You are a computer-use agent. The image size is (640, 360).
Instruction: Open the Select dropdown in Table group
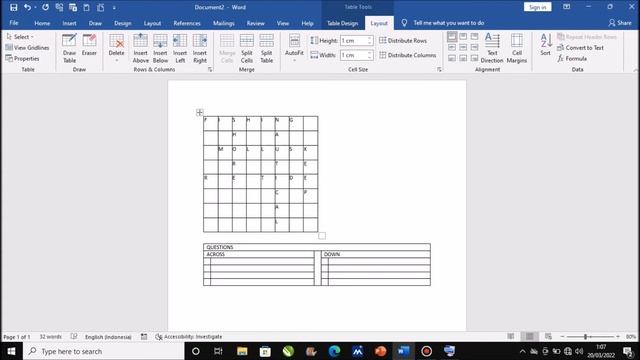coord(20,37)
